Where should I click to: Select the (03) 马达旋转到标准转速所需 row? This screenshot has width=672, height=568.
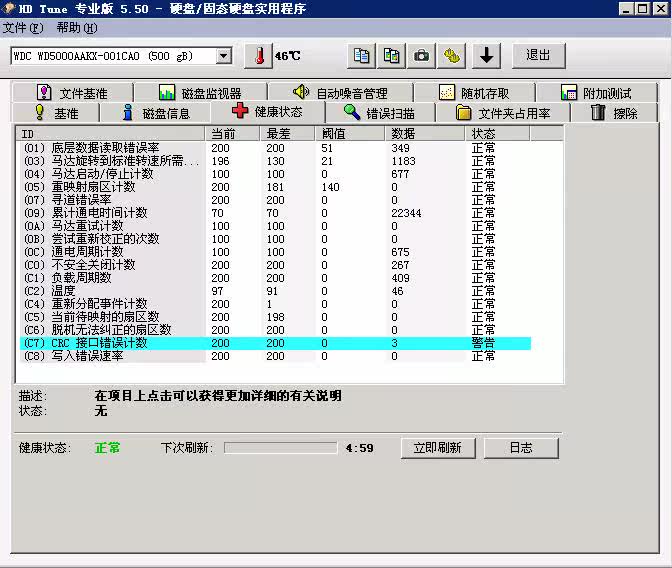click(x=276, y=161)
